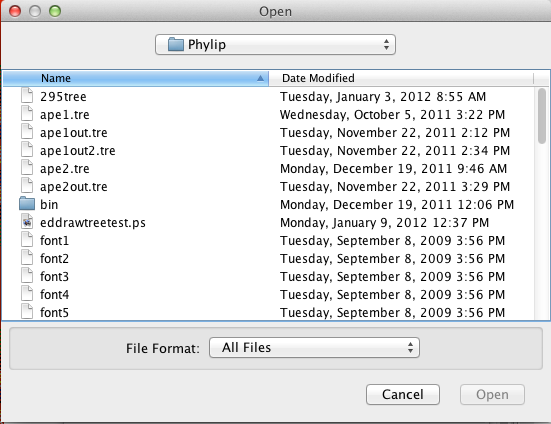This screenshot has height=424, width=551.
Task: Click the font5 file icon
Action: [27, 312]
